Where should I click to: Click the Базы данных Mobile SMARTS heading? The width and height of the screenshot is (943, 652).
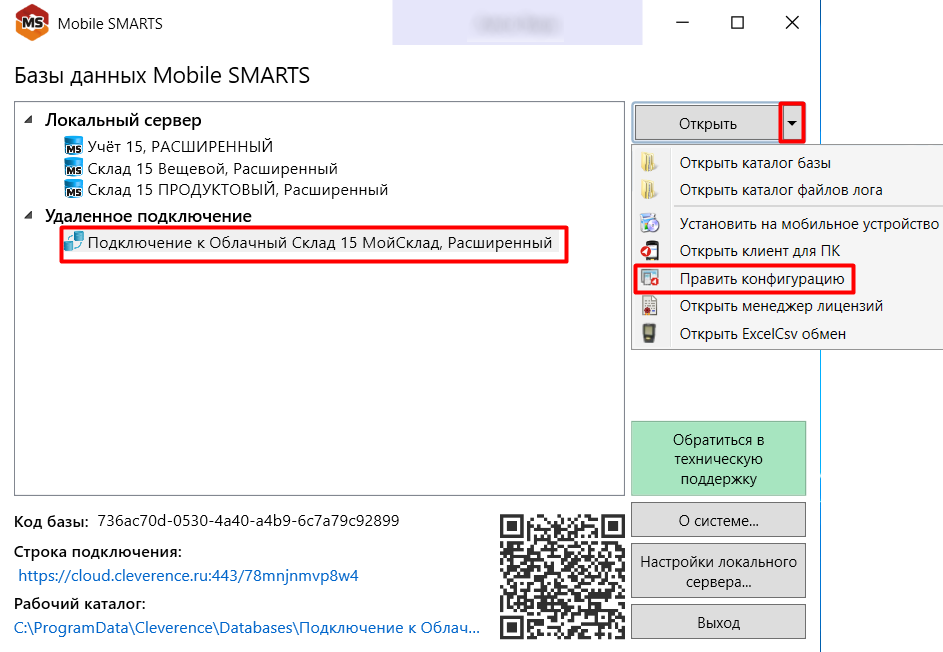click(162, 75)
